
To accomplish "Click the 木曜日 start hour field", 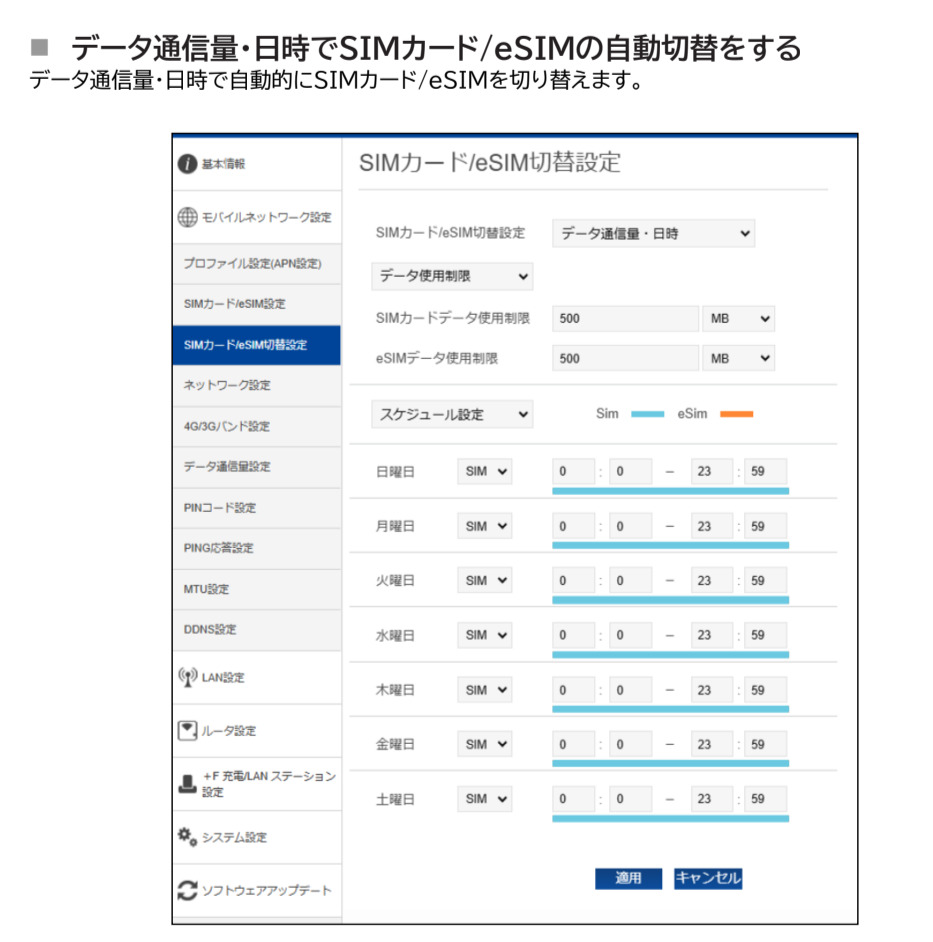I will 574,690.
